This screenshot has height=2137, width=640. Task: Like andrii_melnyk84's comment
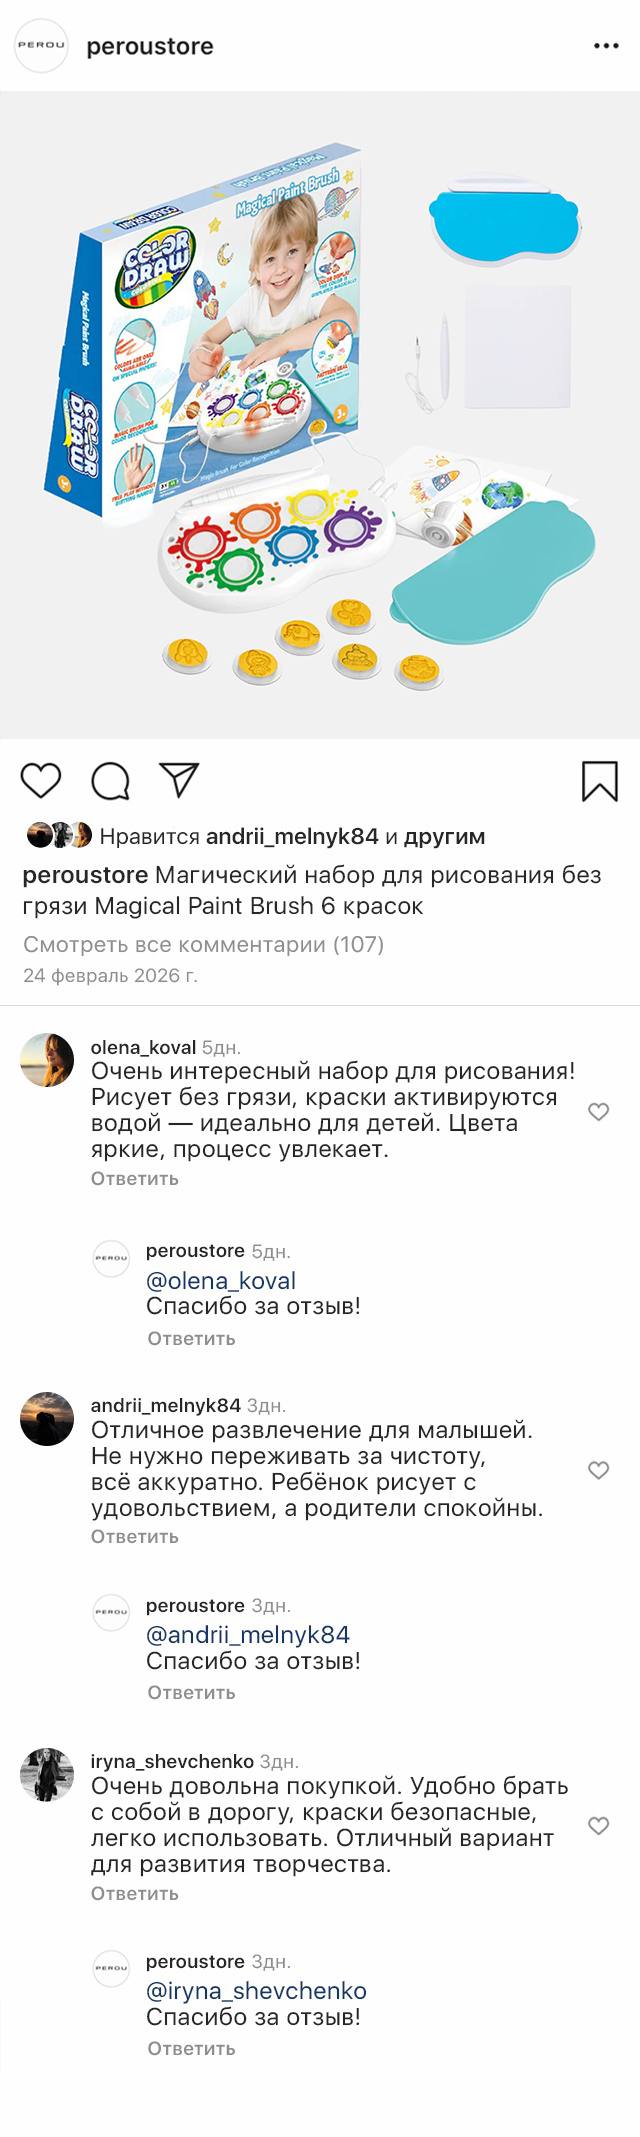[598, 1470]
